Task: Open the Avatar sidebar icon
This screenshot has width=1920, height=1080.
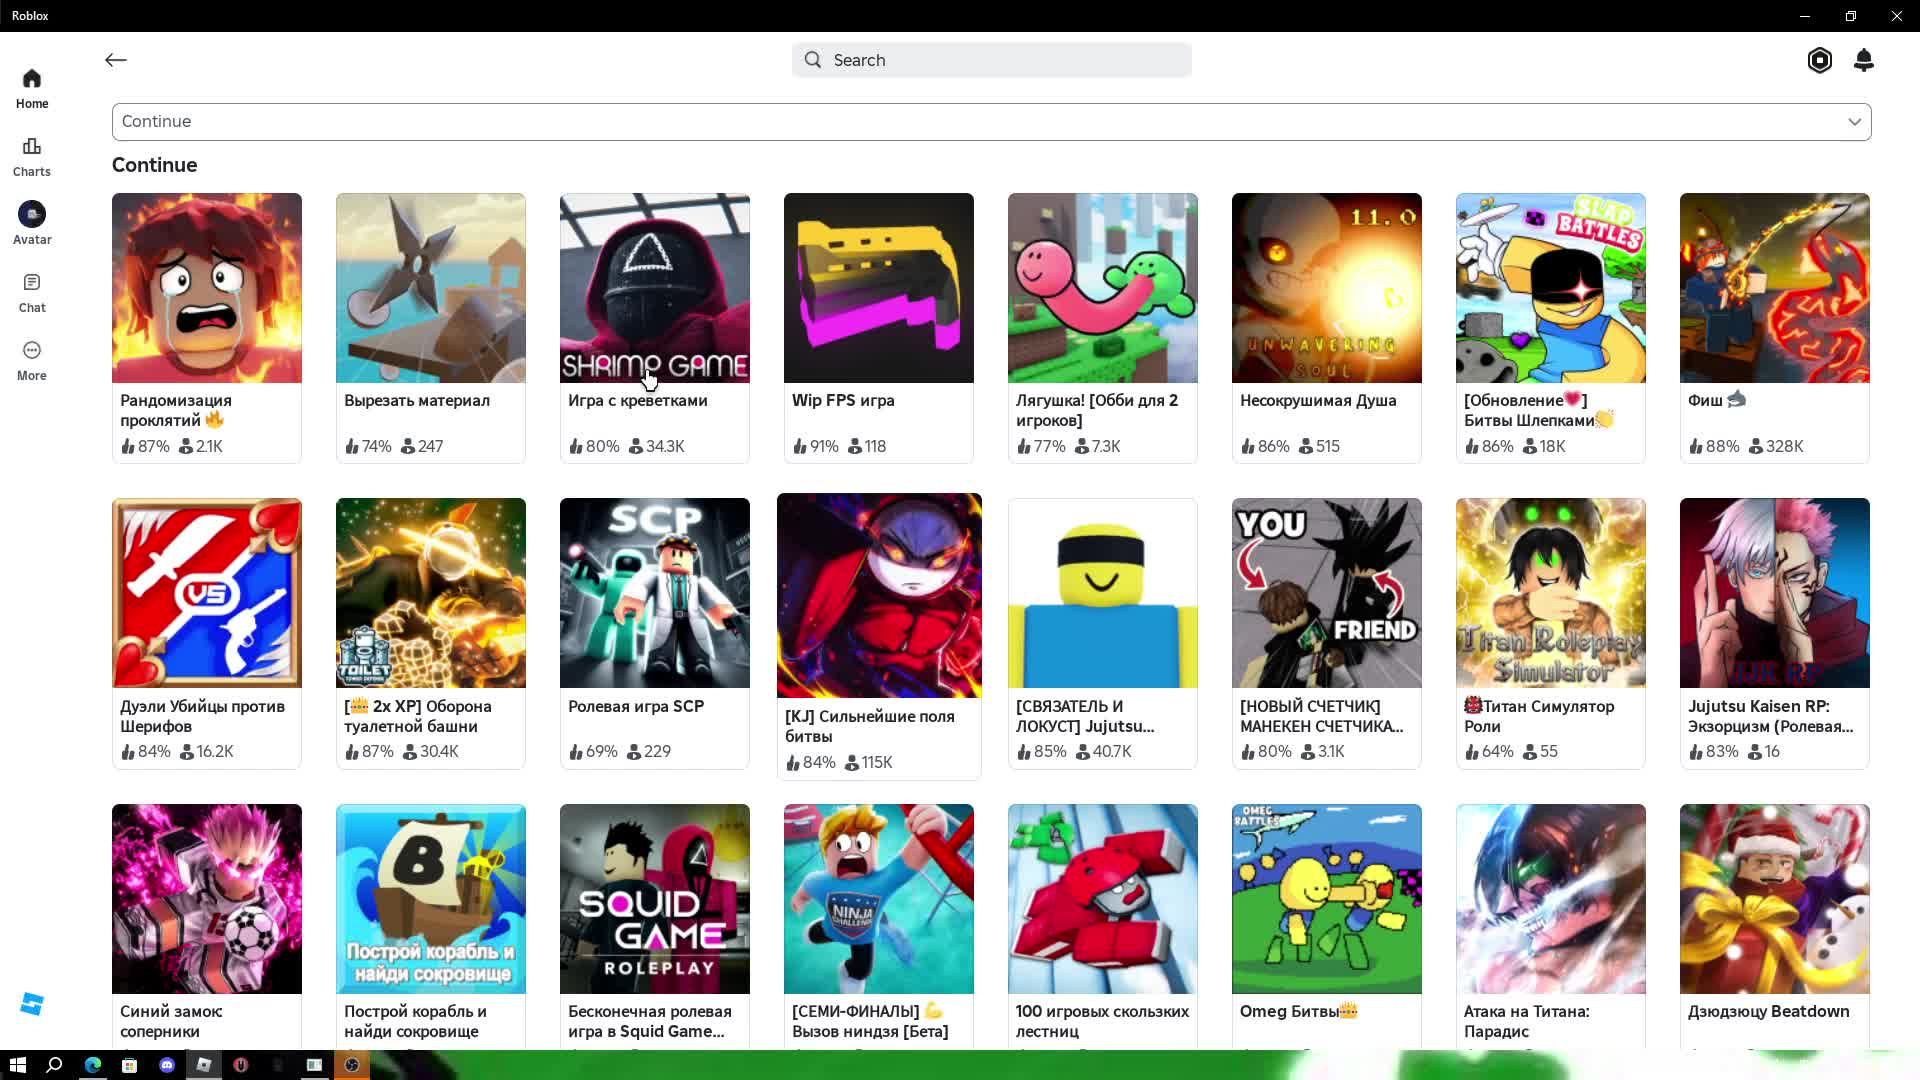Action: pyautogui.click(x=32, y=223)
